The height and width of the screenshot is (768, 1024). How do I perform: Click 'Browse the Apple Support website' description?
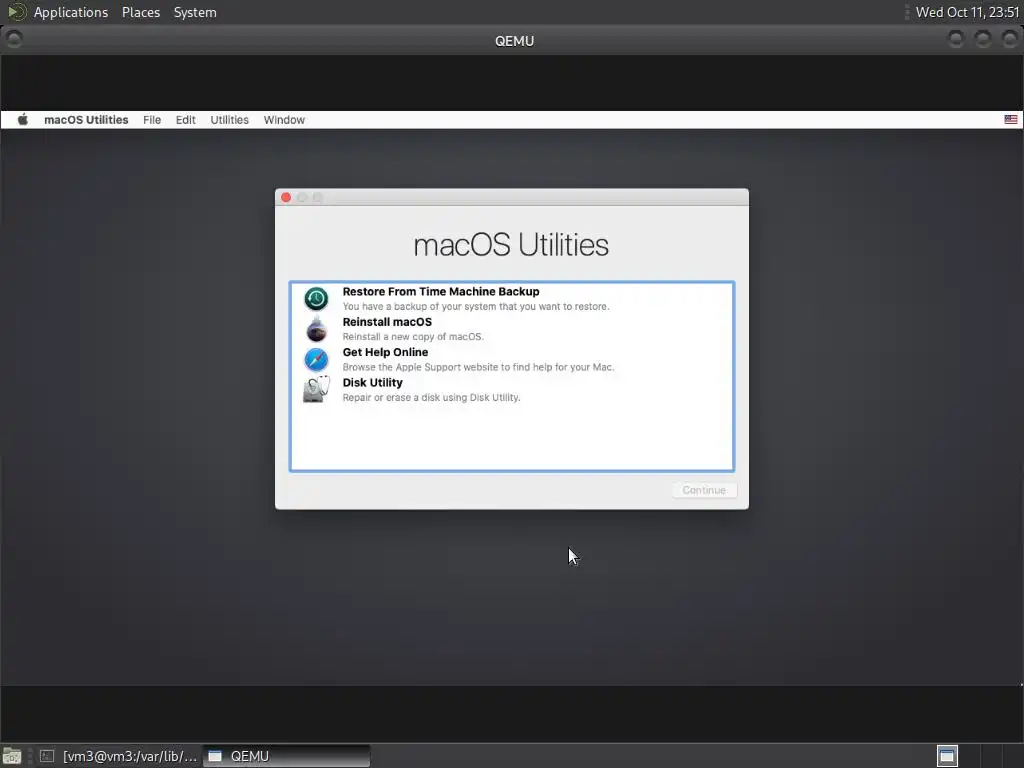coord(479,367)
